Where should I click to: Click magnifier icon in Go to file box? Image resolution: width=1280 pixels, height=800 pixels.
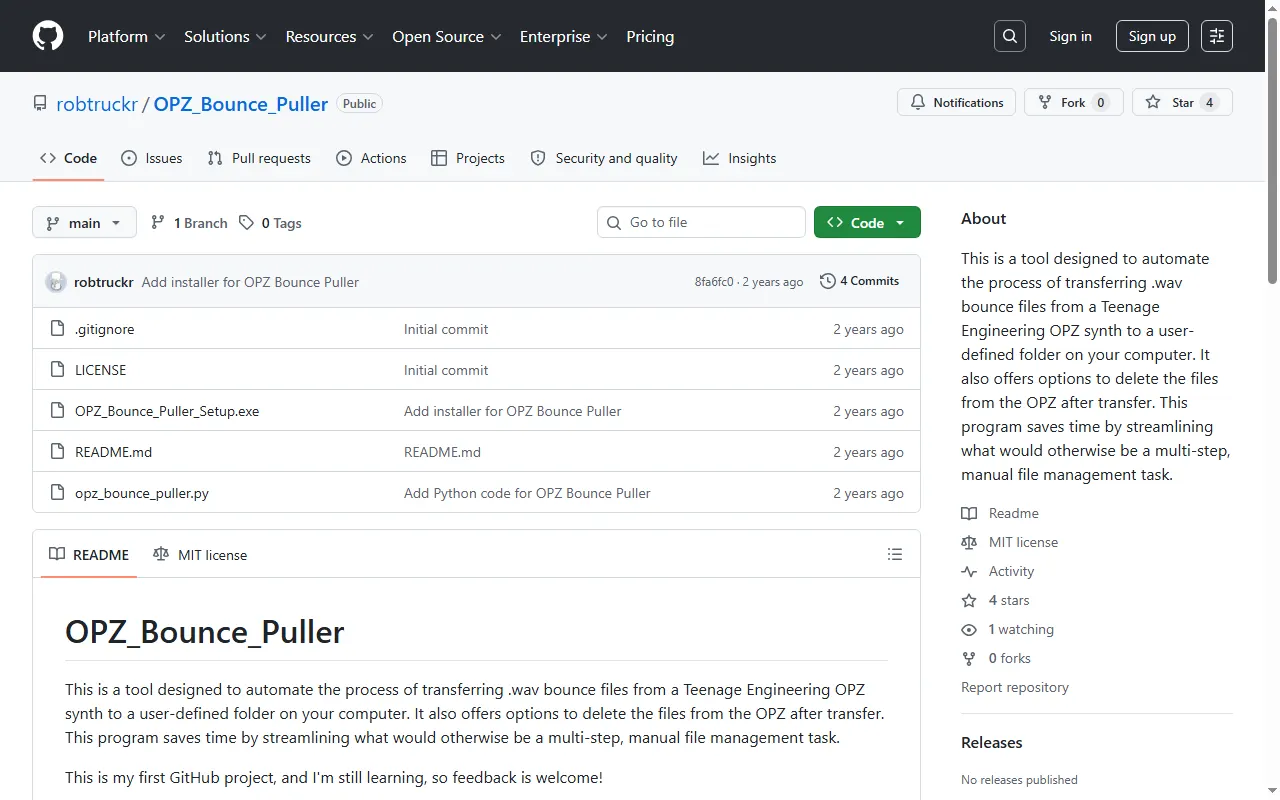pyautogui.click(x=615, y=223)
